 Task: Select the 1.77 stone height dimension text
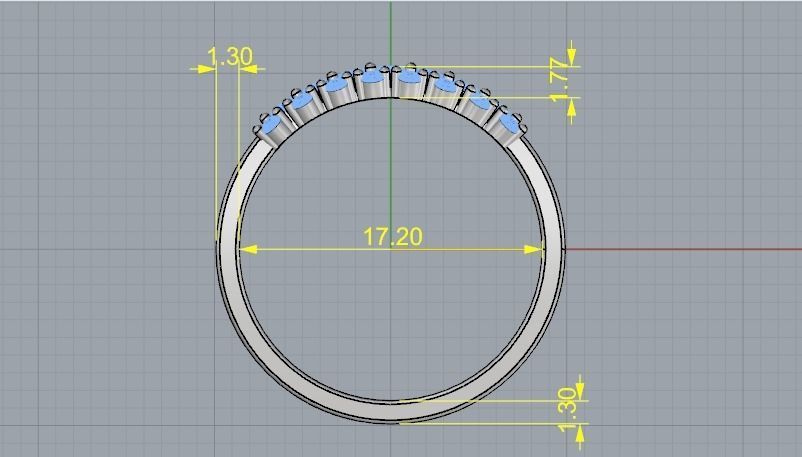pos(560,81)
